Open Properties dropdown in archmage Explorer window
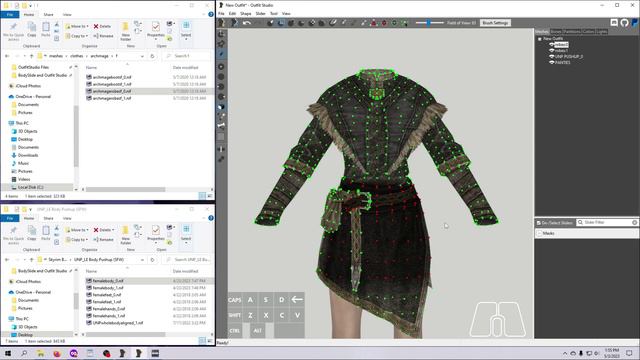The width and height of the screenshot is (640, 360). pyautogui.click(x=156, y=31)
